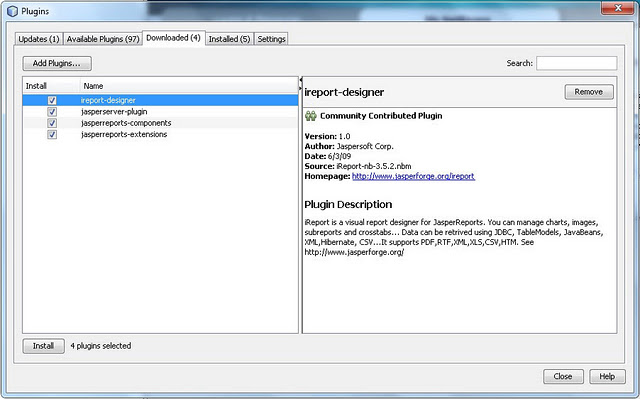Click the Plugins window cube icon
This screenshot has width=640, height=399.
click(13, 11)
